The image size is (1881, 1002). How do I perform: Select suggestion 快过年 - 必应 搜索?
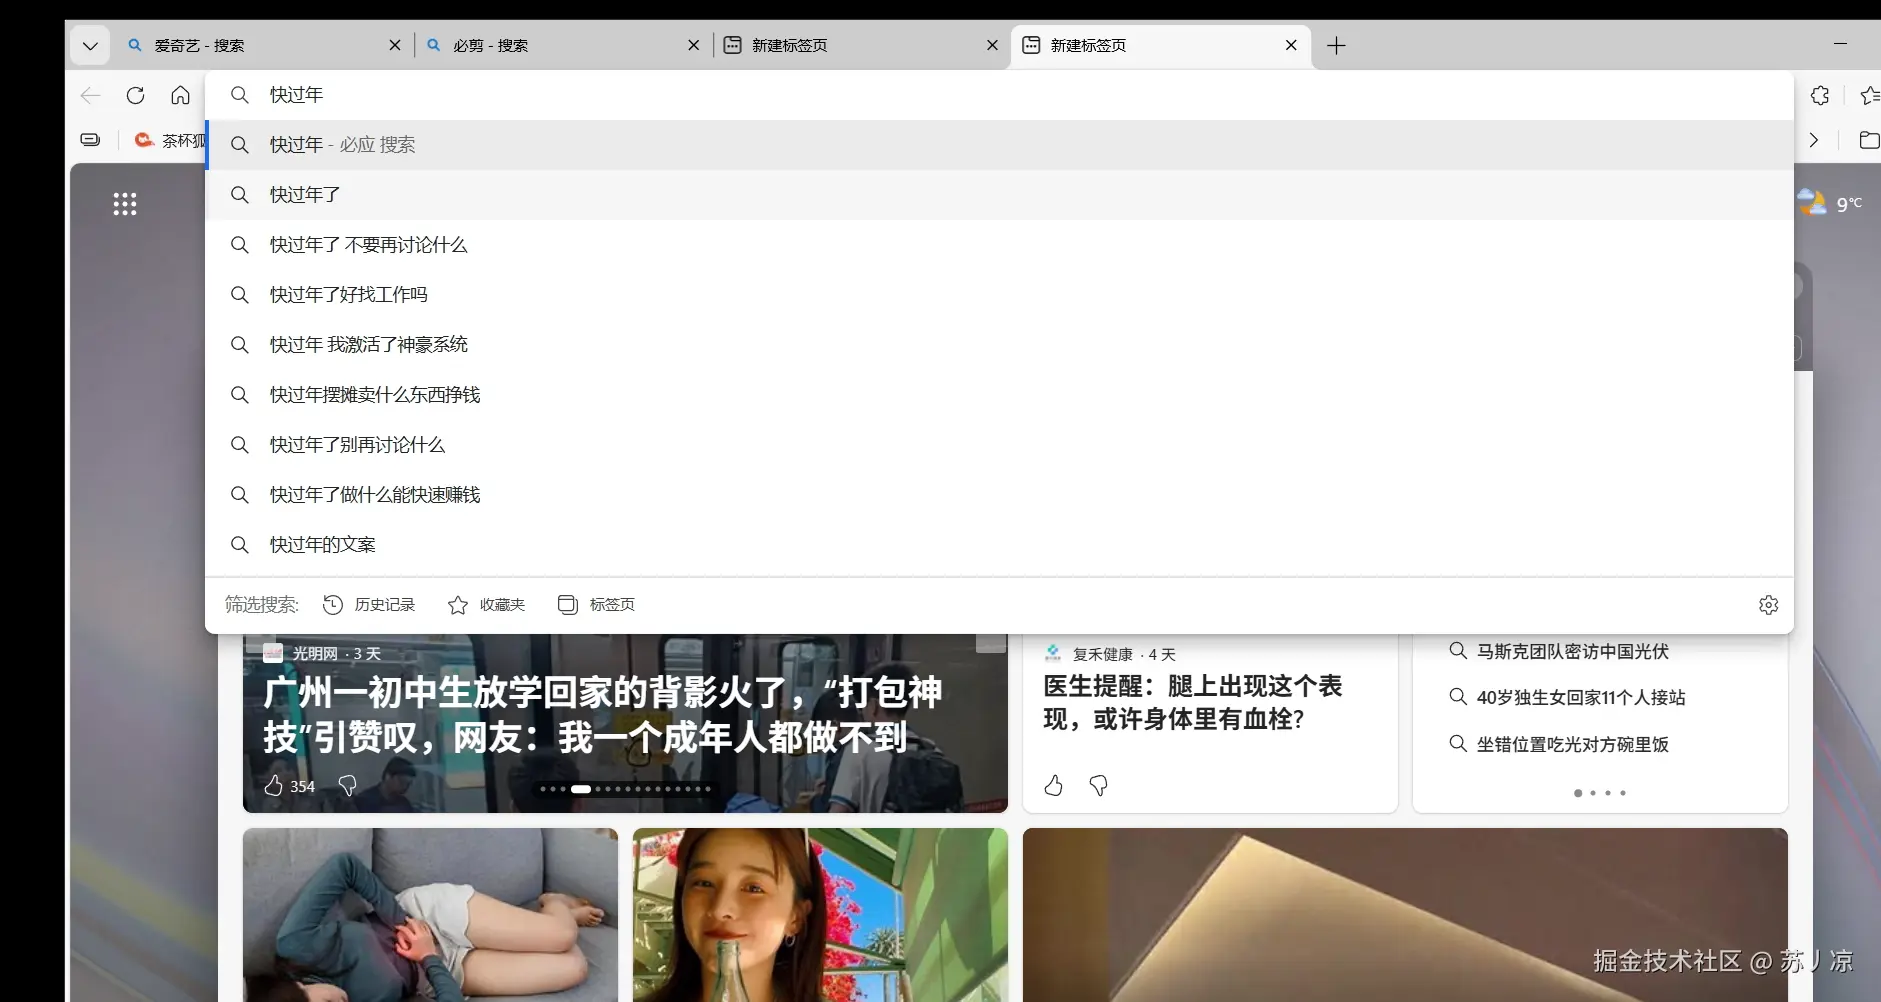click(x=999, y=145)
